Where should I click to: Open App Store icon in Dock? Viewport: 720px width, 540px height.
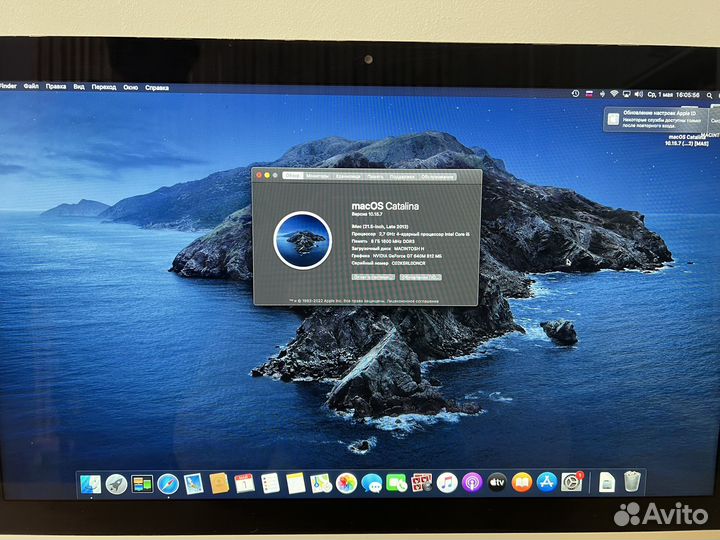coord(547,483)
